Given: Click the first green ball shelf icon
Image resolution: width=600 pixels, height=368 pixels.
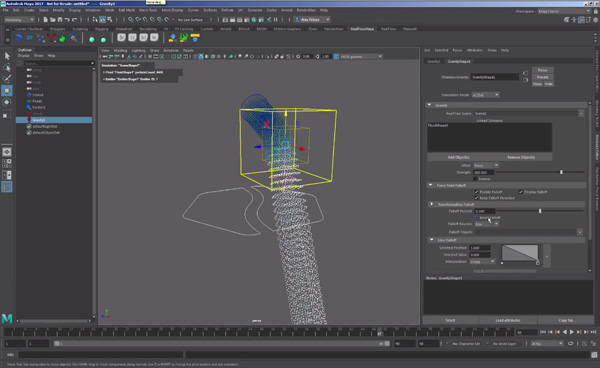Looking at the screenshot, I should coord(92,39).
